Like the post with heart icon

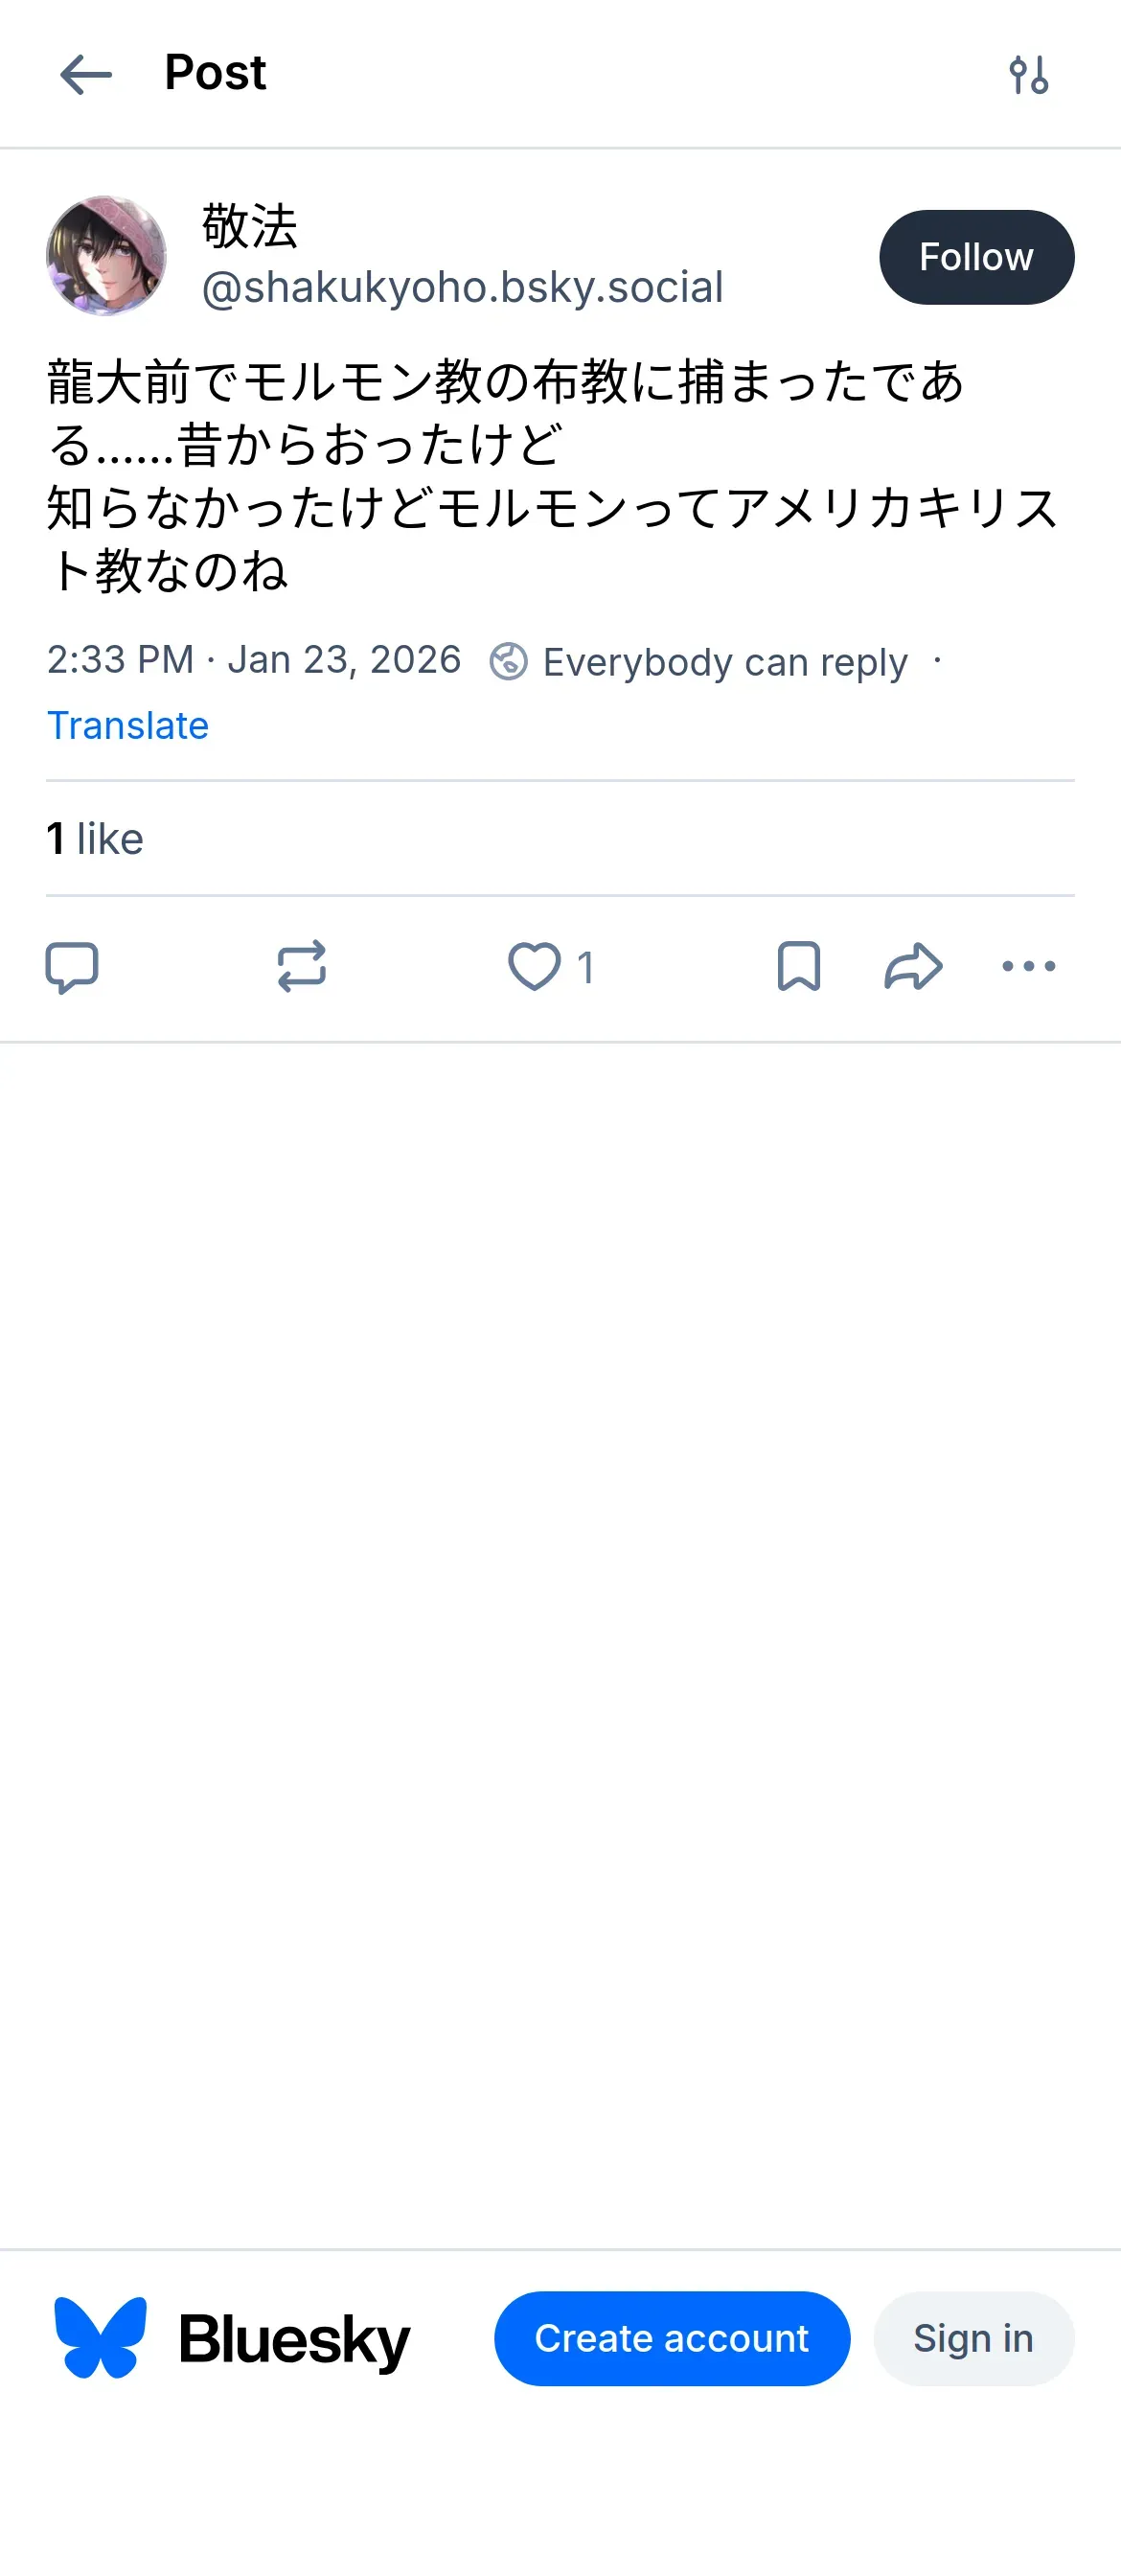(x=535, y=967)
